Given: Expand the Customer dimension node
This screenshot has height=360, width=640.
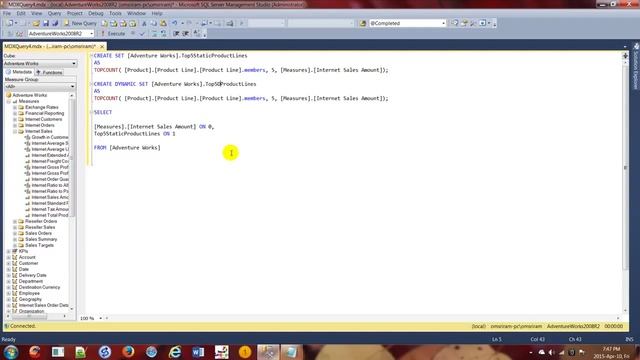Looking at the screenshot, I should (9, 263).
